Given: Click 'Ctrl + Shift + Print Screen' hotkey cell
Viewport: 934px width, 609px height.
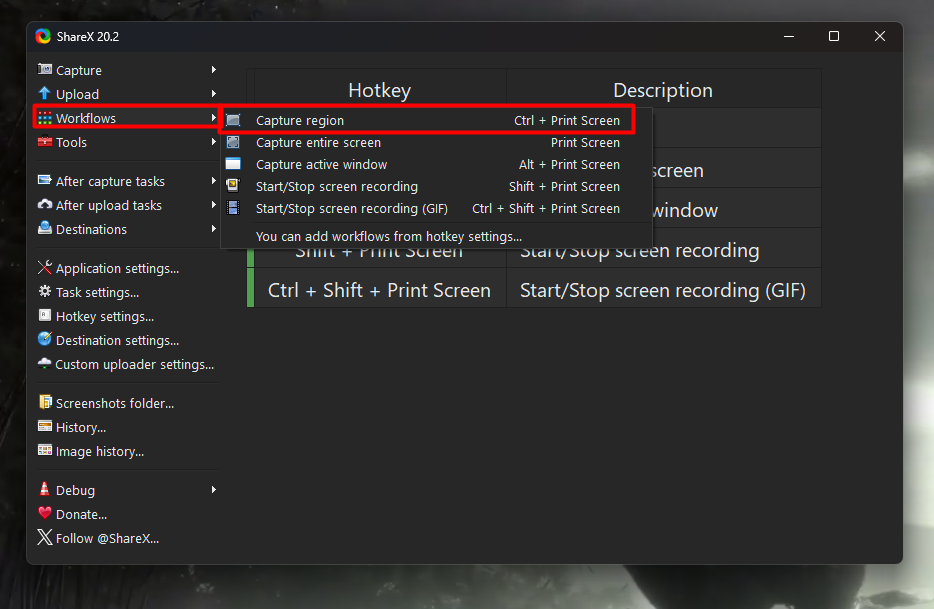Looking at the screenshot, I should tap(379, 290).
